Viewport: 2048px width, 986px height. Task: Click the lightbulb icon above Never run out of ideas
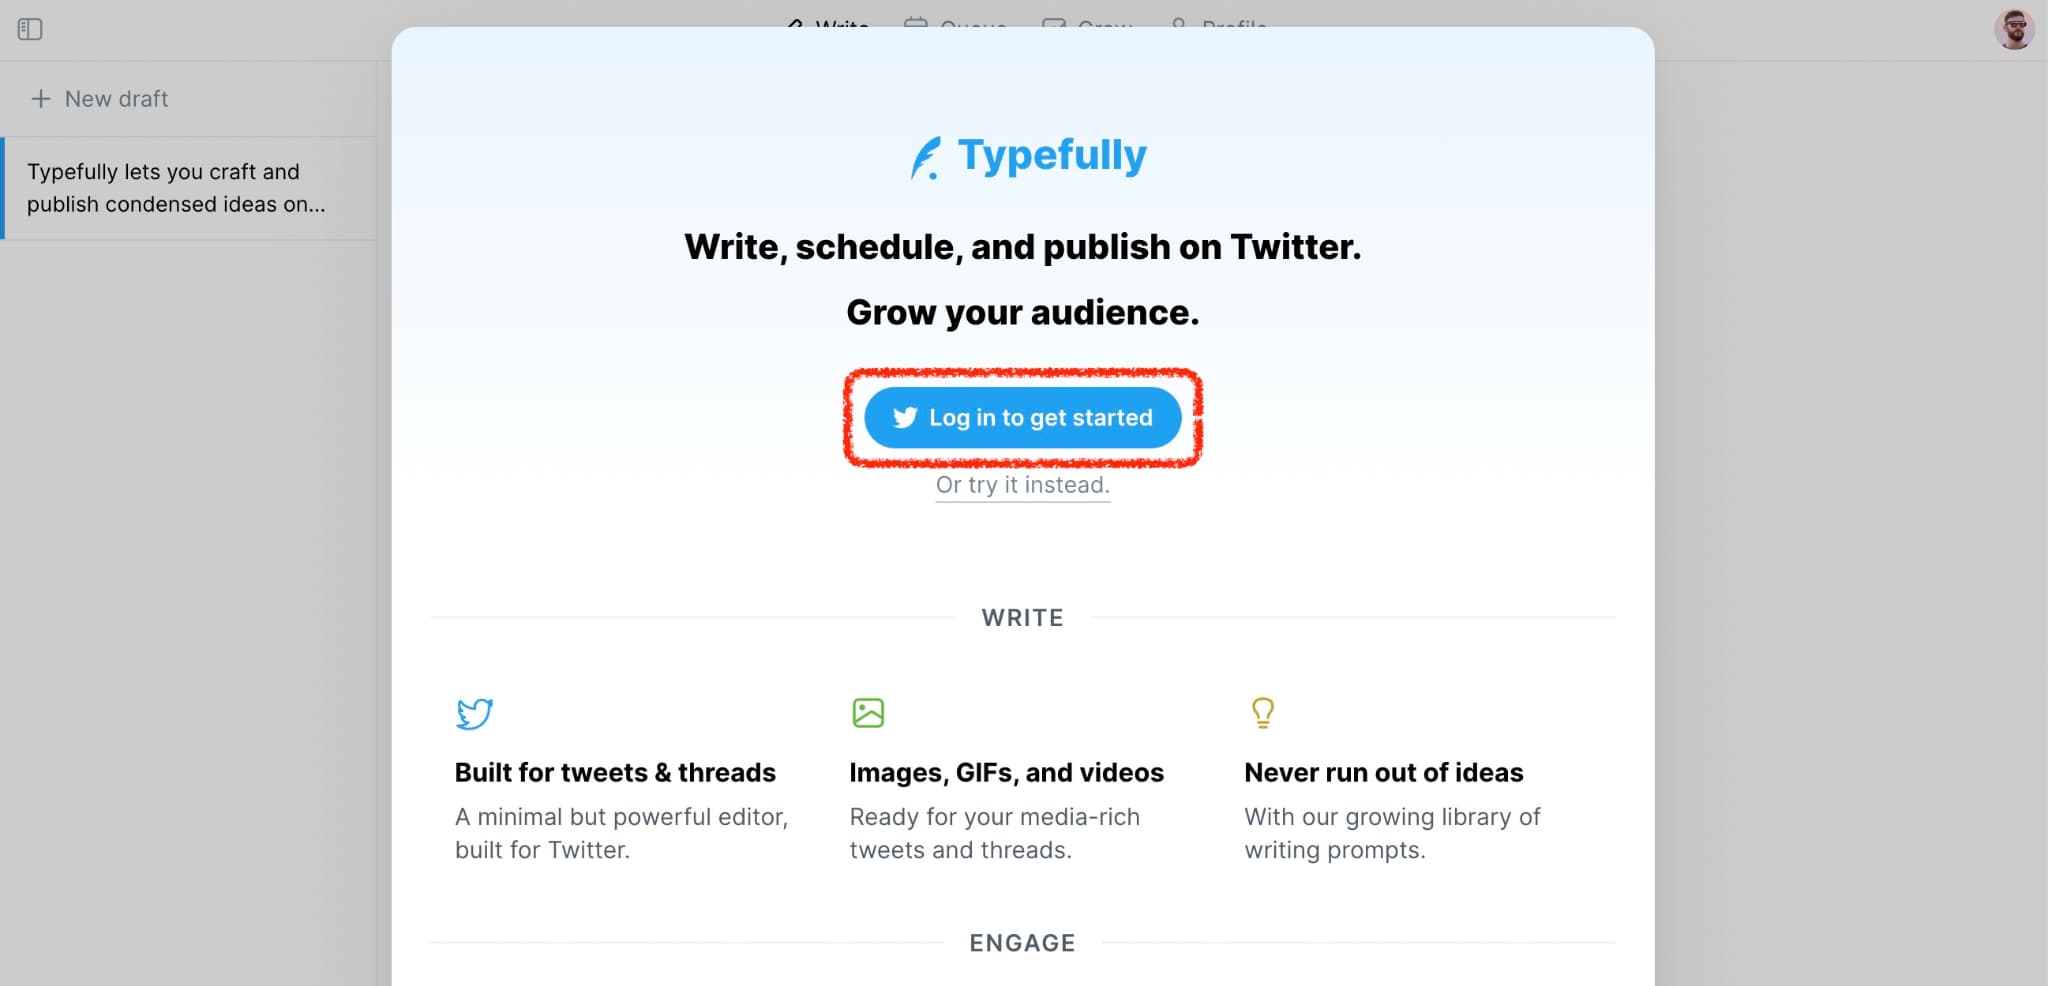(1262, 712)
